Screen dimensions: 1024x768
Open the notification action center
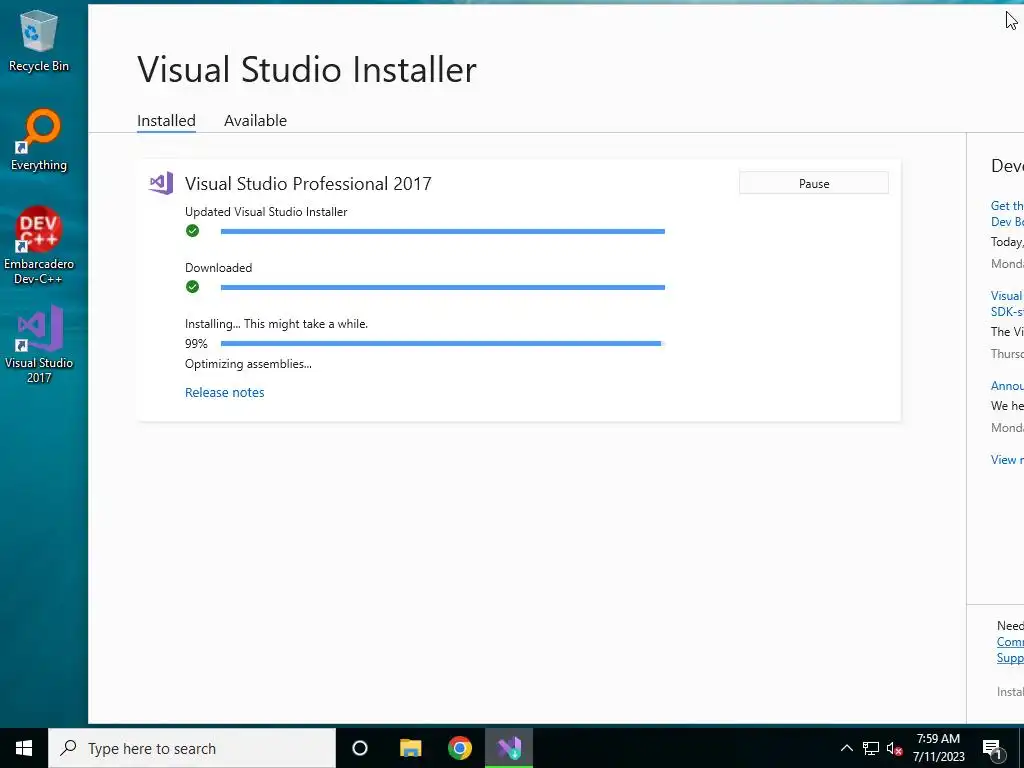coord(992,749)
